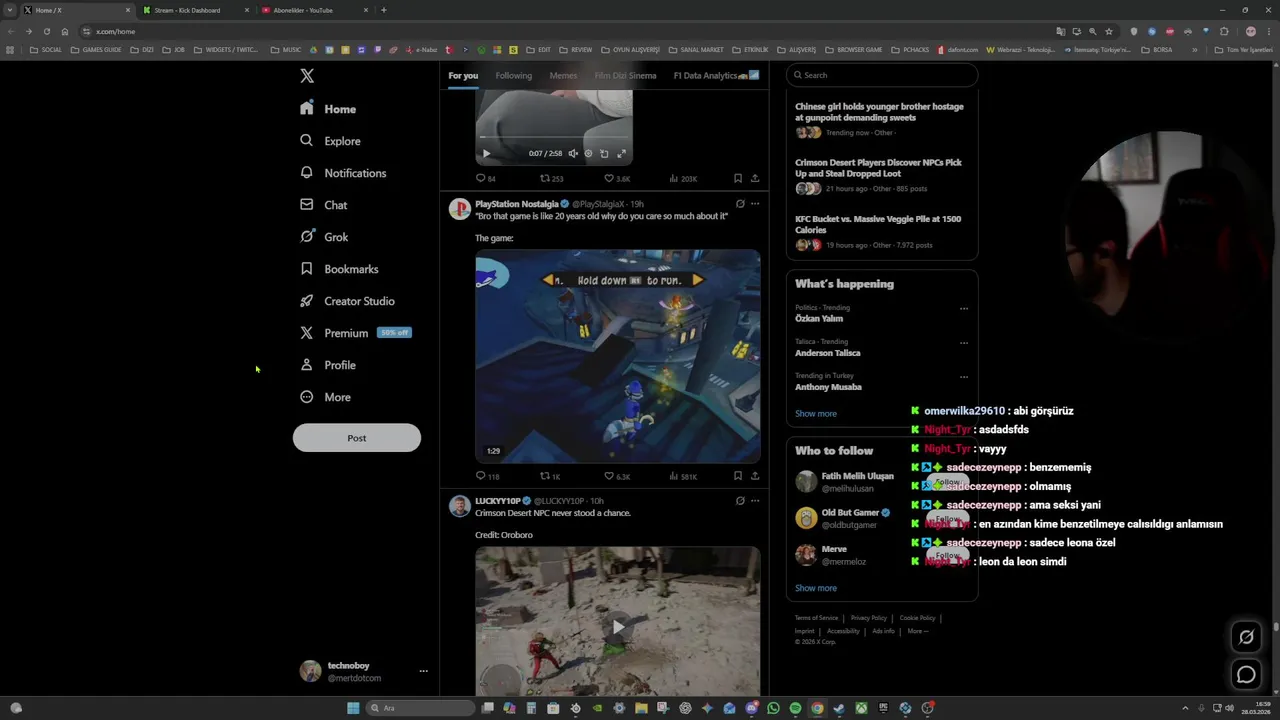The image size is (1280, 720).
Task: Reload the x.com page
Action: pyautogui.click(x=46, y=31)
